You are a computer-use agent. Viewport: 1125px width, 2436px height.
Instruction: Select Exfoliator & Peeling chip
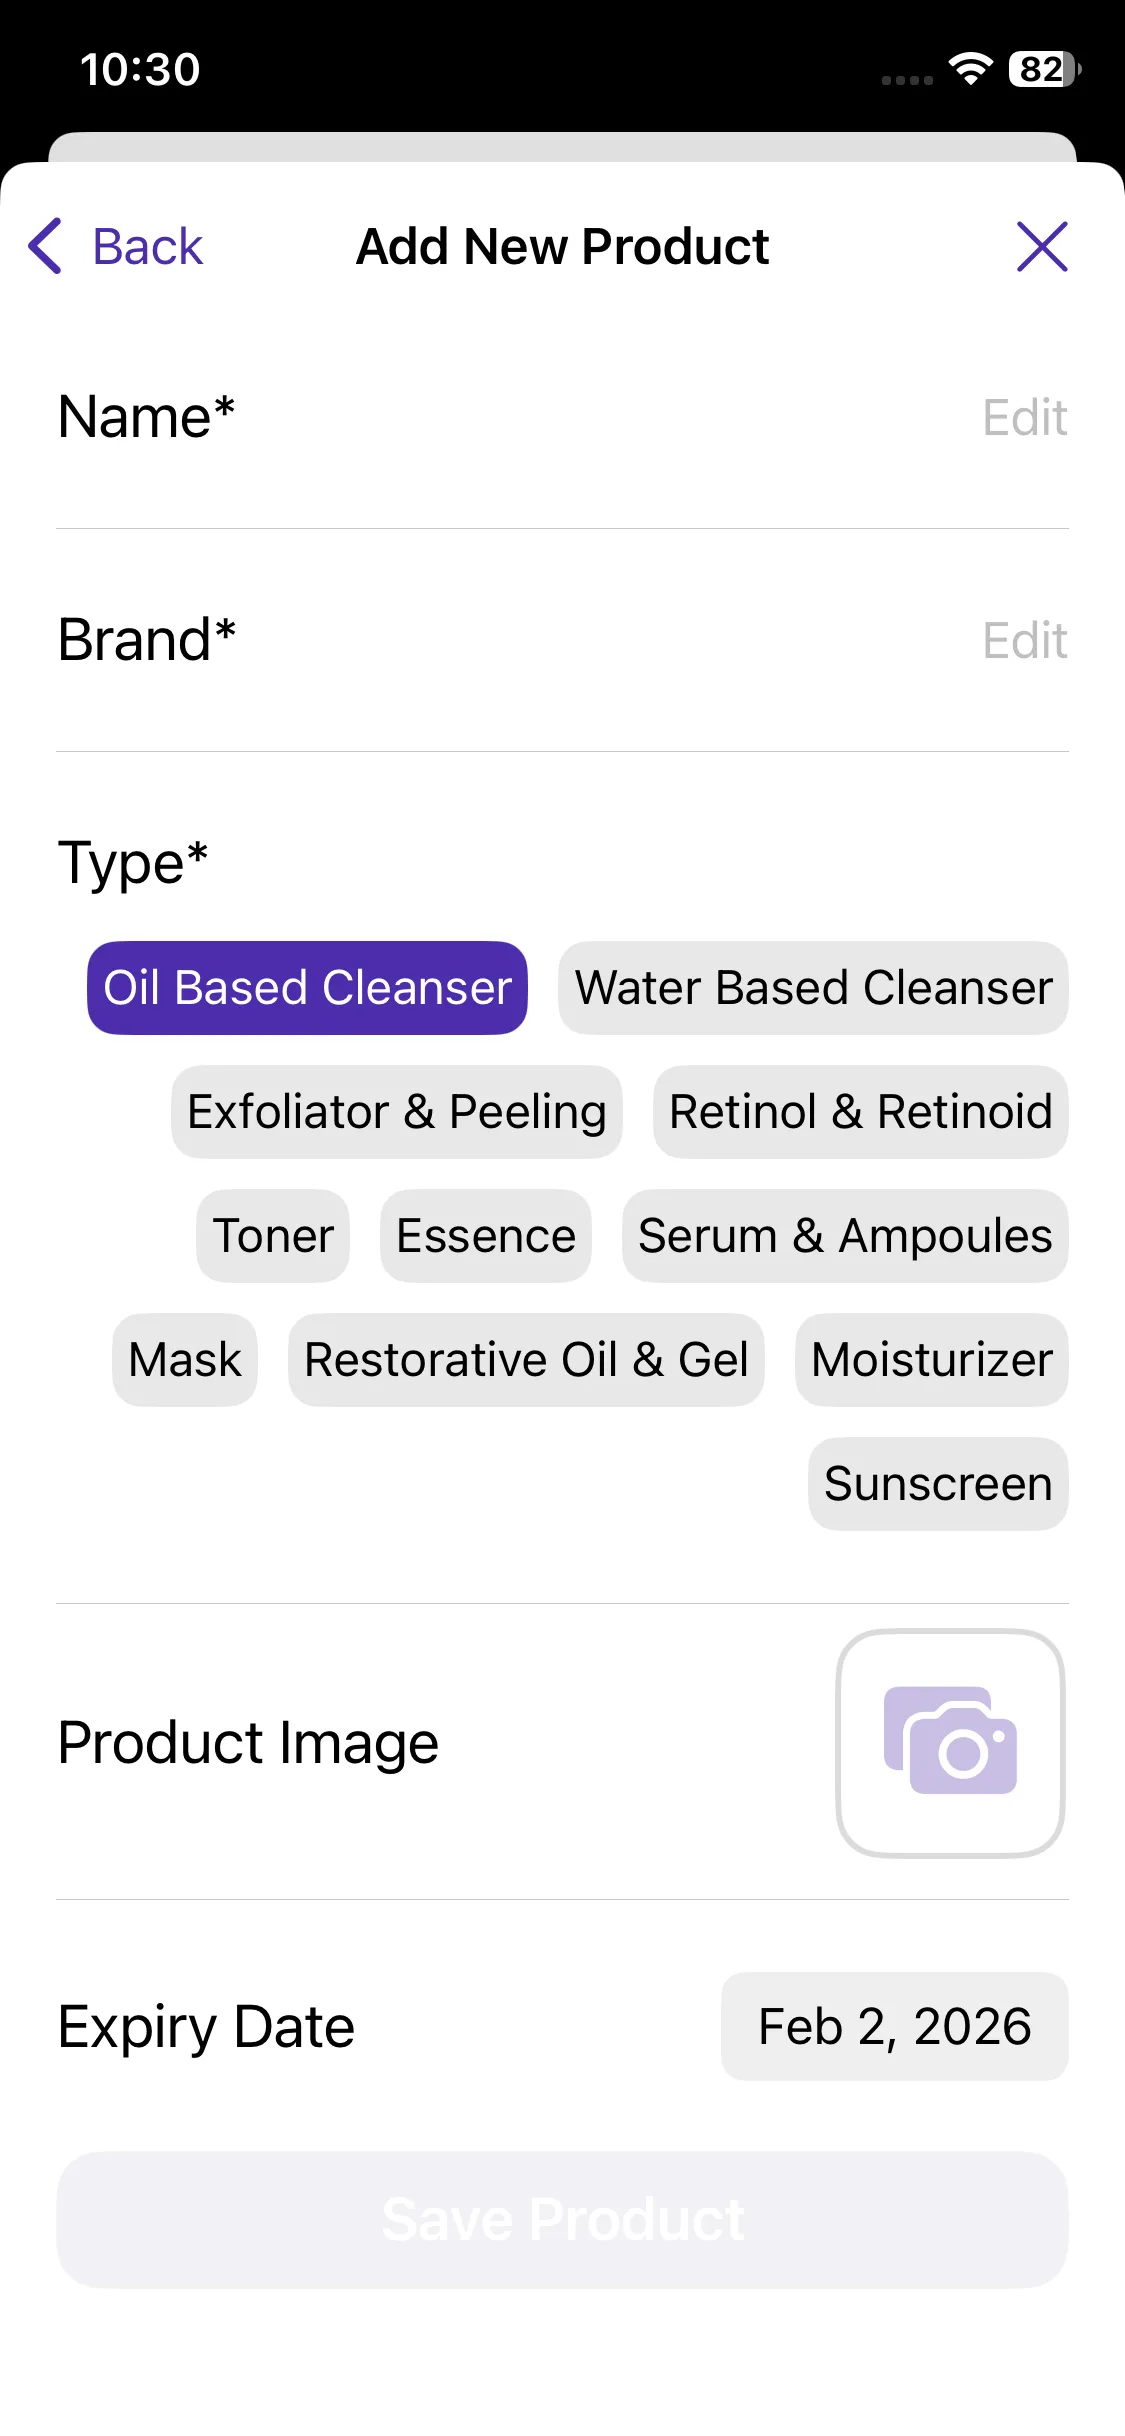click(397, 1112)
